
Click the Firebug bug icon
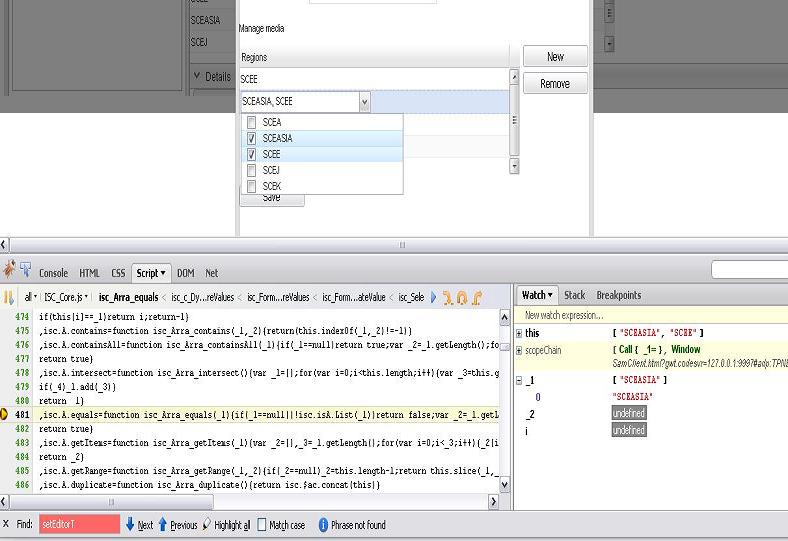[x=9, y=270]
